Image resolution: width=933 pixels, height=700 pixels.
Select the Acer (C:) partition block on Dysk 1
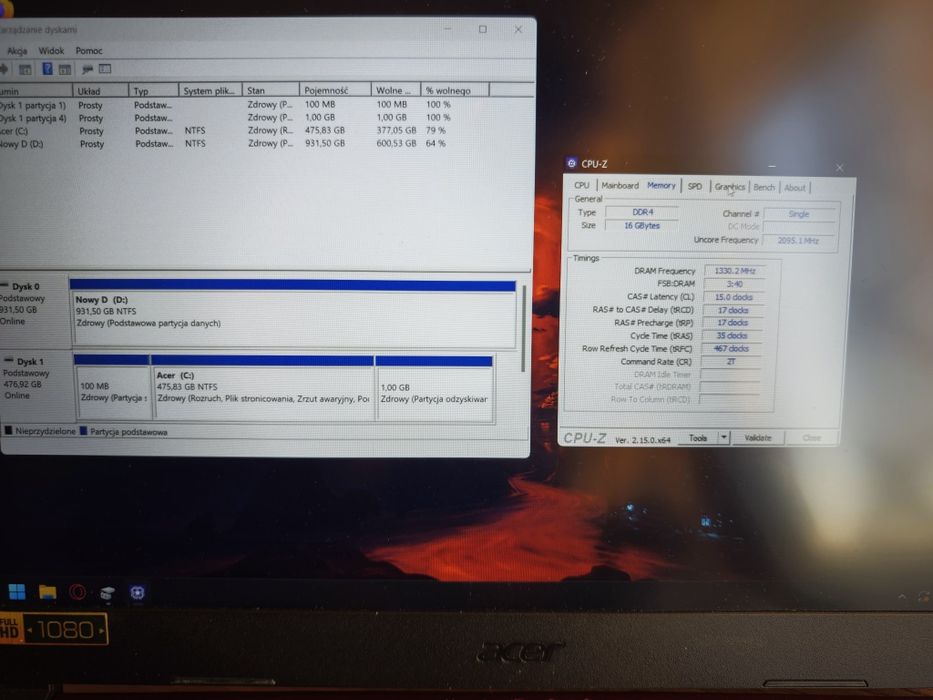pos(263,388)
